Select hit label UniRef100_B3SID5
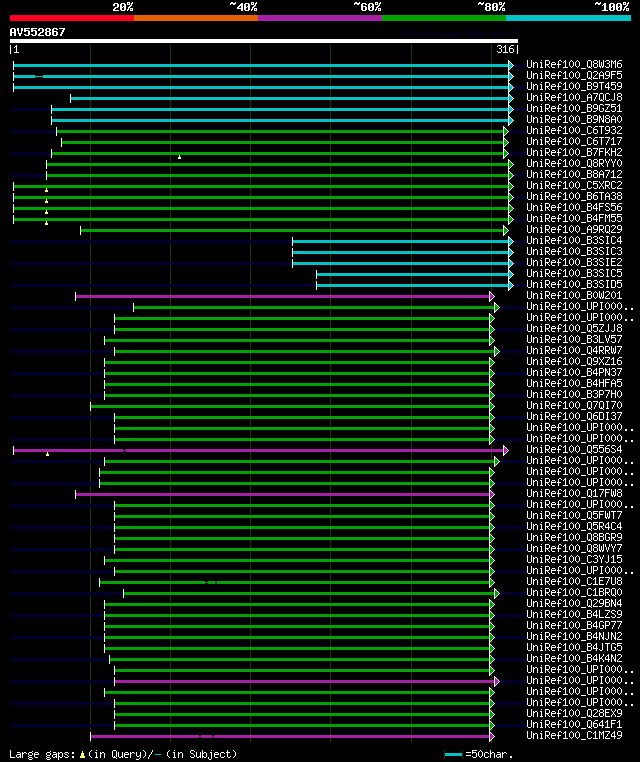Image resolution: width=640 pixels, height=762 pixels. (574, 284)
